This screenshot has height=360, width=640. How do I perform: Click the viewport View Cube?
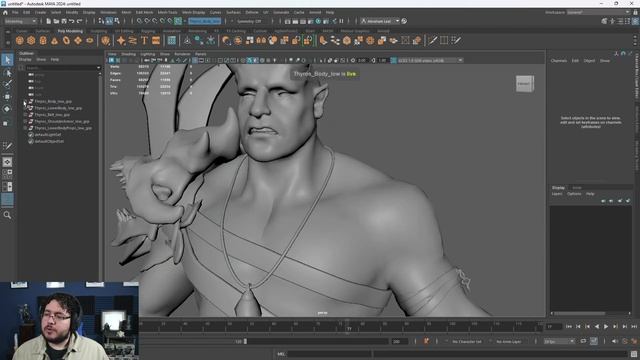[524, 84]
